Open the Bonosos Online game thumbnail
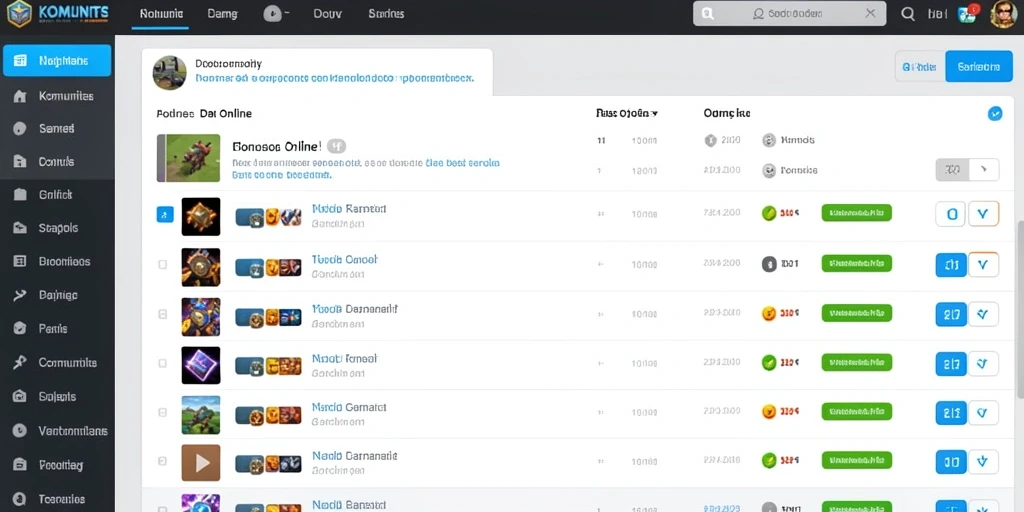 click(x=188, y=158)
